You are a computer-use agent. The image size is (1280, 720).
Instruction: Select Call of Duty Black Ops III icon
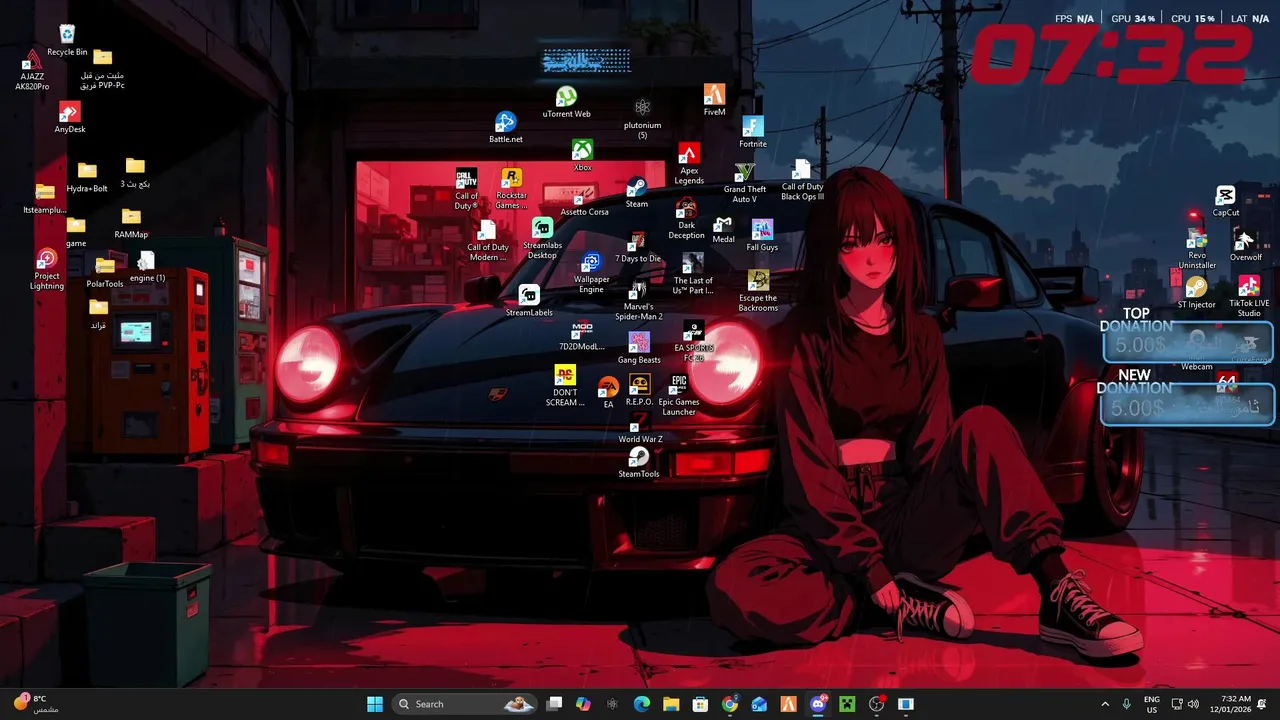tap(802, 181)
